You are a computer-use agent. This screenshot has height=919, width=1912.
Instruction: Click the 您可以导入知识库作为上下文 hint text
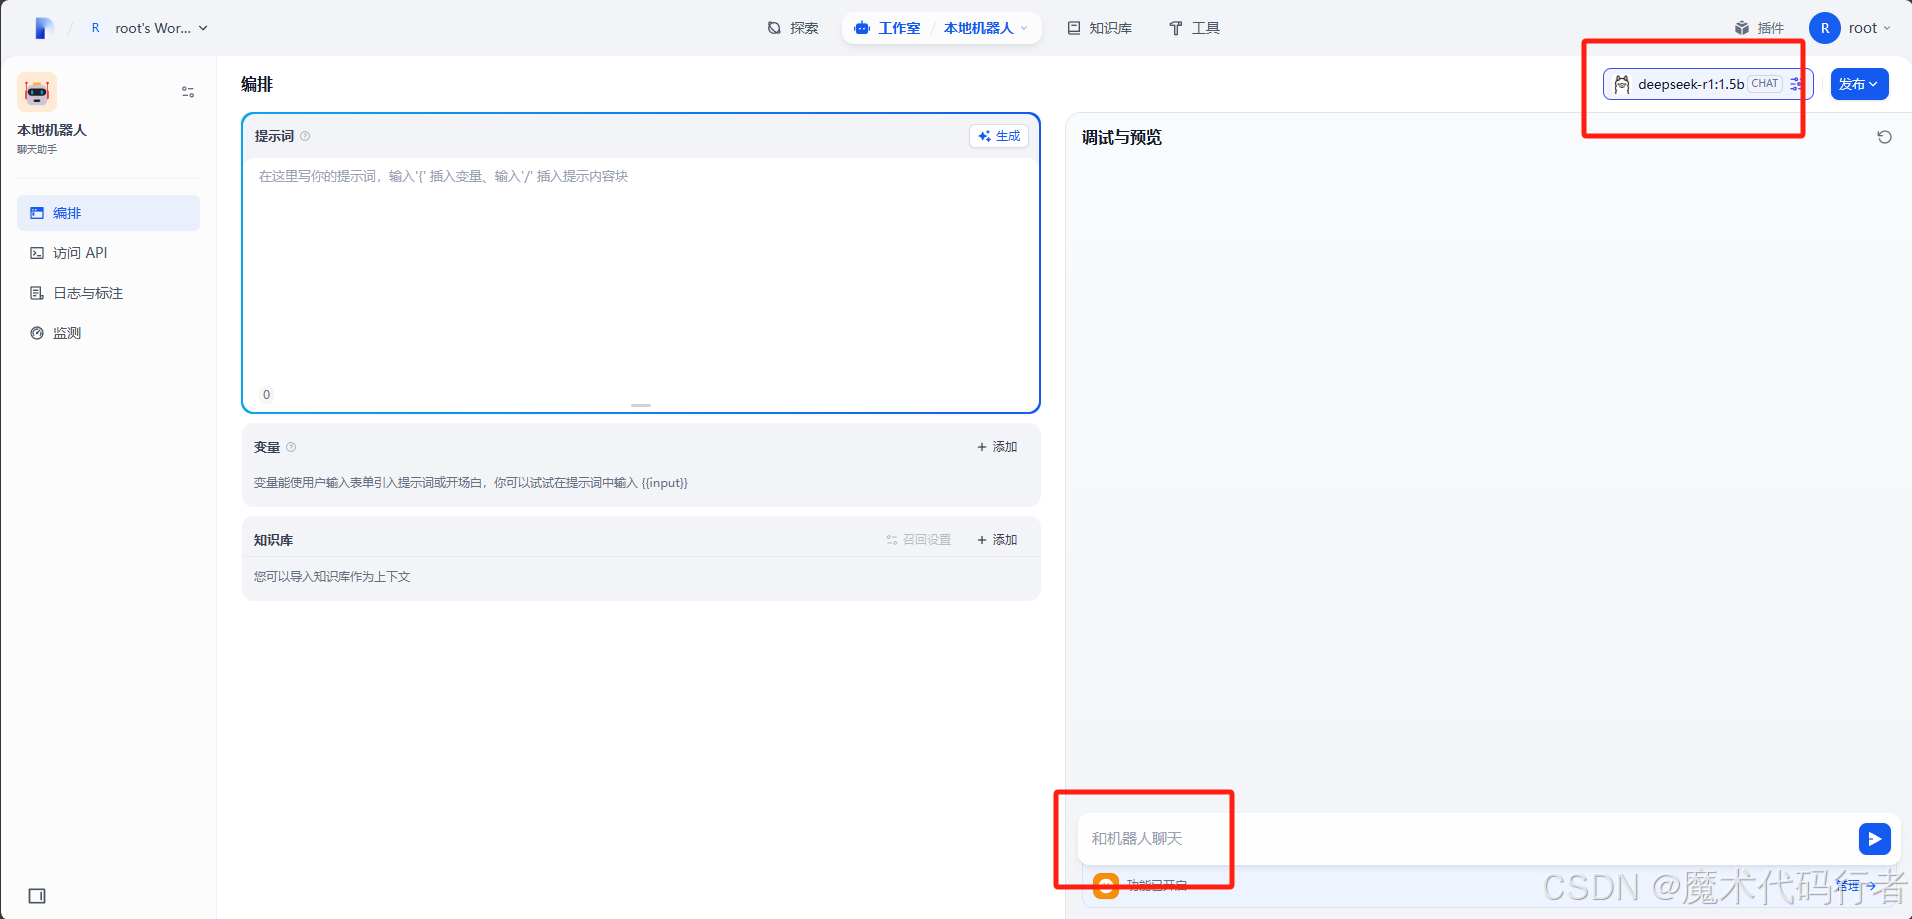click(x=332, y=577)
